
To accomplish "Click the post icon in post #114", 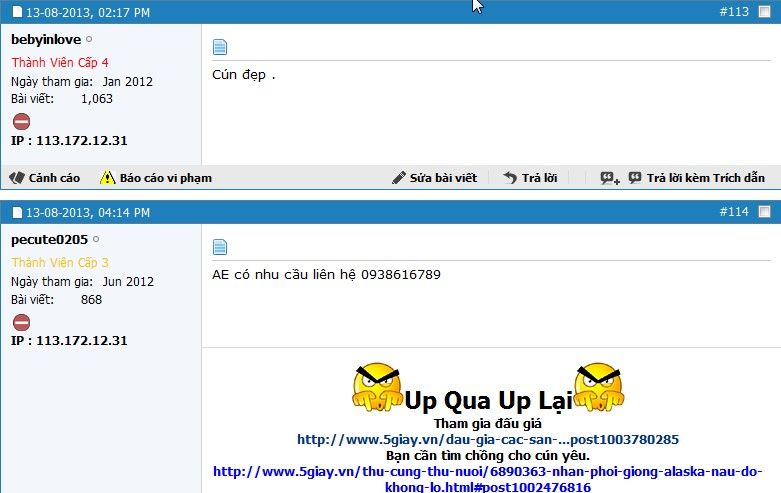I will (x=220, y=247).
